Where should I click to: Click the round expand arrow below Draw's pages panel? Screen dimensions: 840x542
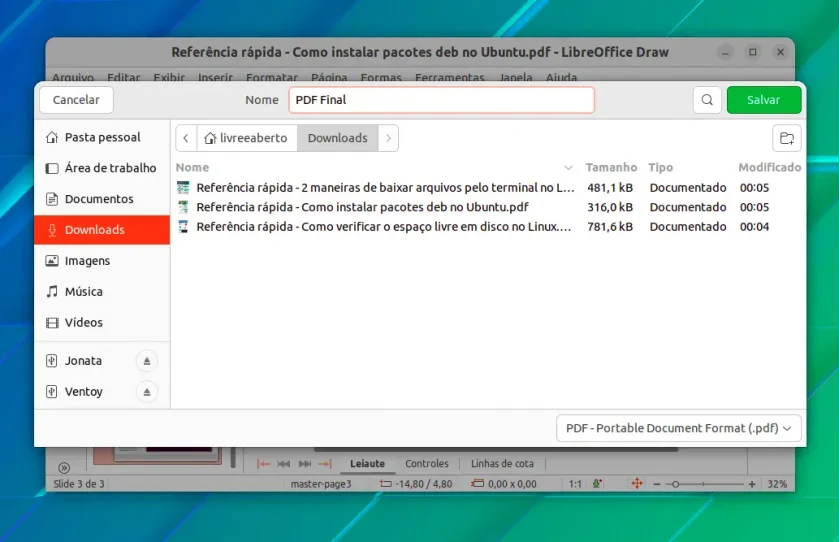tap(64, 468)
